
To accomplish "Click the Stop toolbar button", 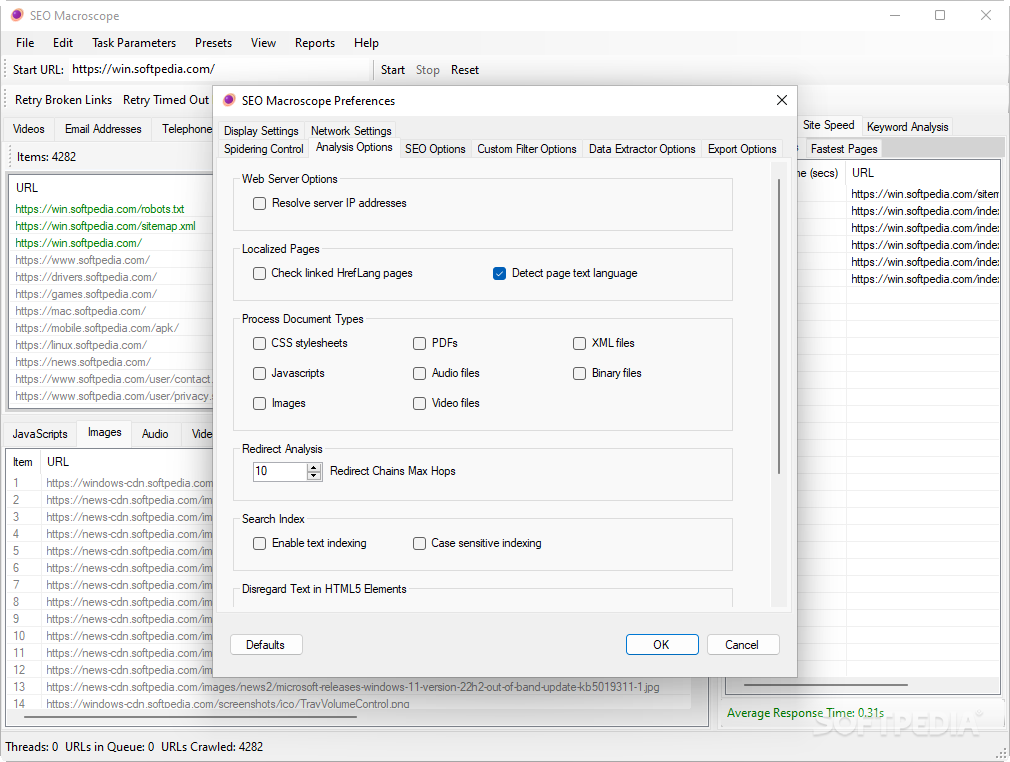I will pos(428,70).
